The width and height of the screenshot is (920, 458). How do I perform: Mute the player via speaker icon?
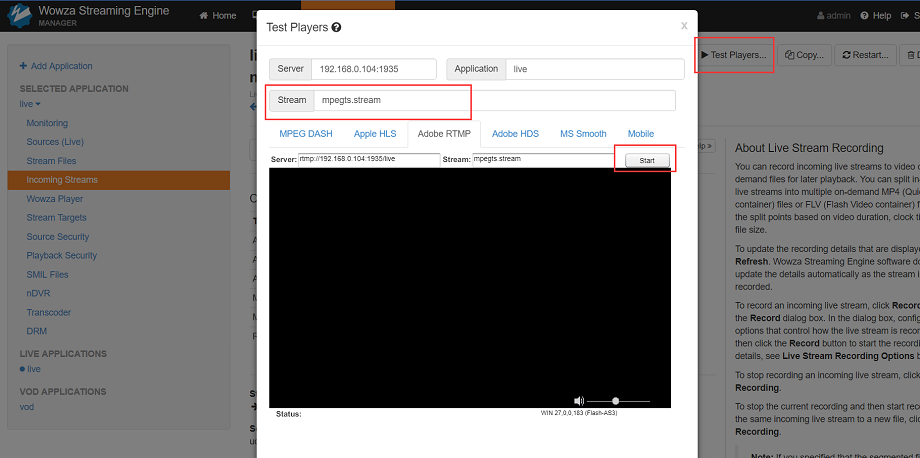[x=579, y=401]
